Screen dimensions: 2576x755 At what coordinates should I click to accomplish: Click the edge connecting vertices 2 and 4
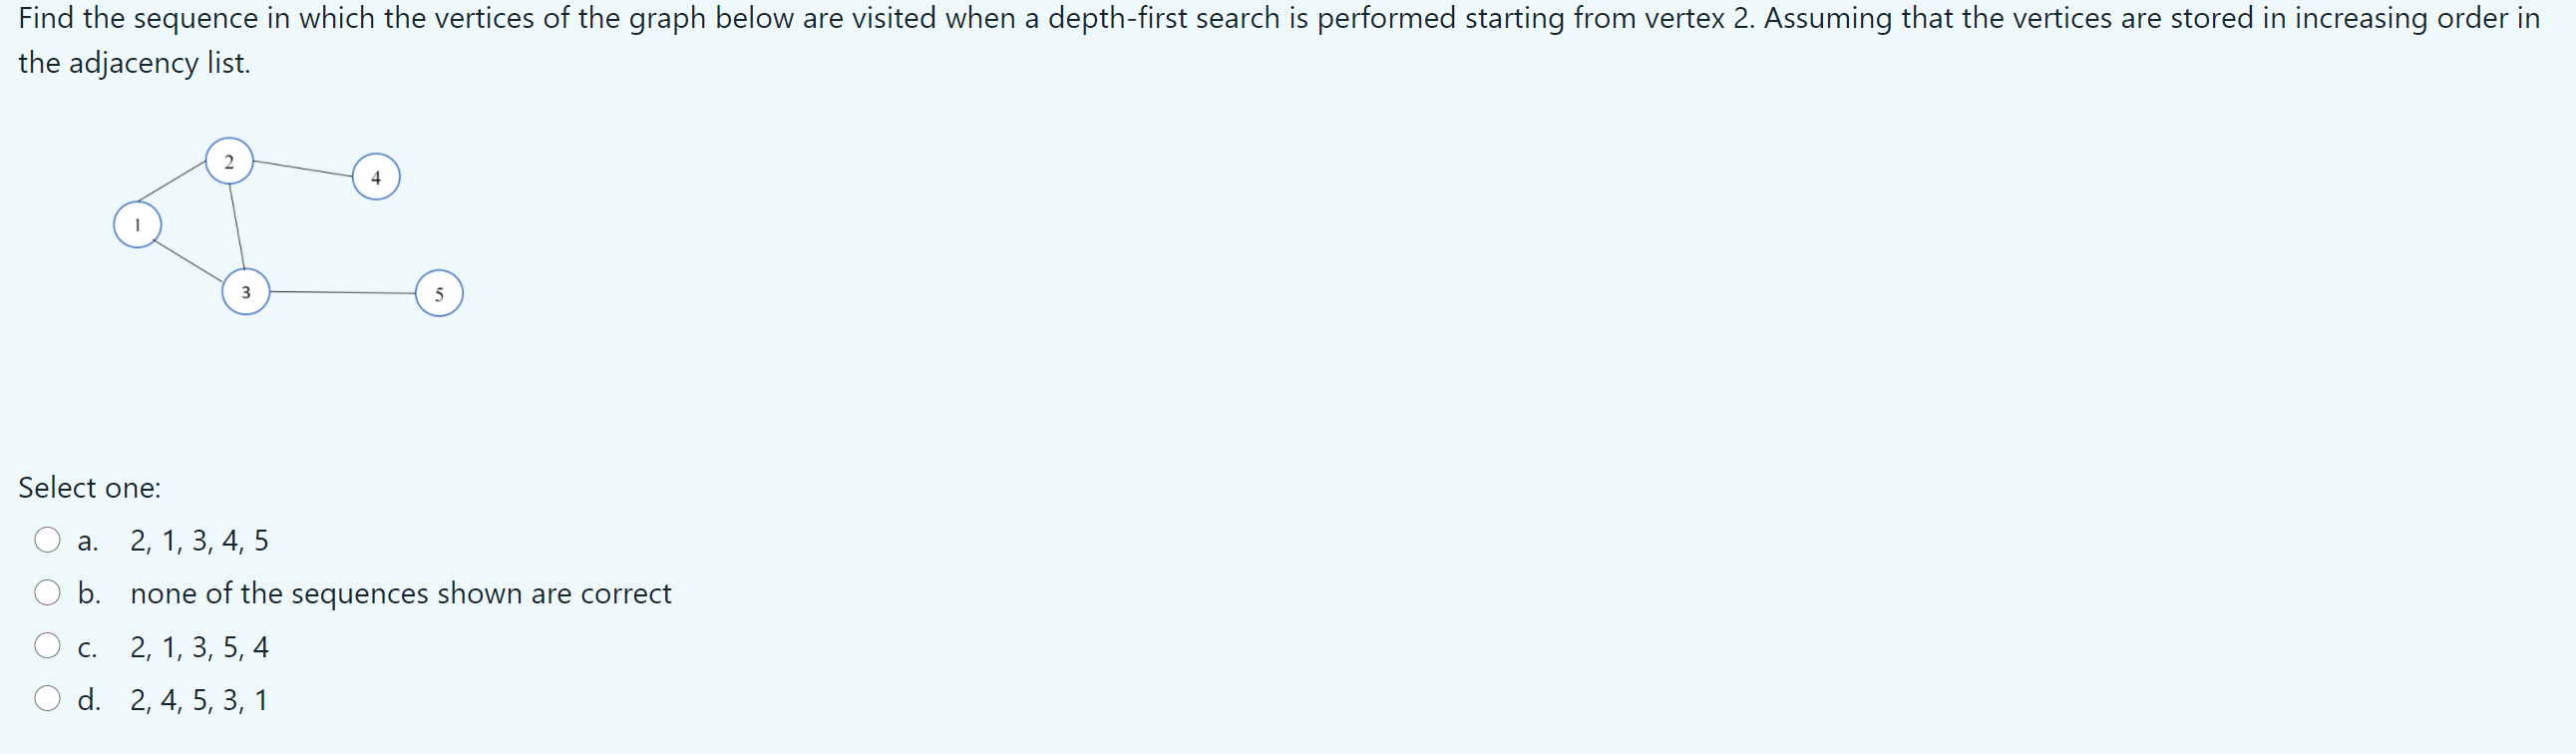[303, 169]
